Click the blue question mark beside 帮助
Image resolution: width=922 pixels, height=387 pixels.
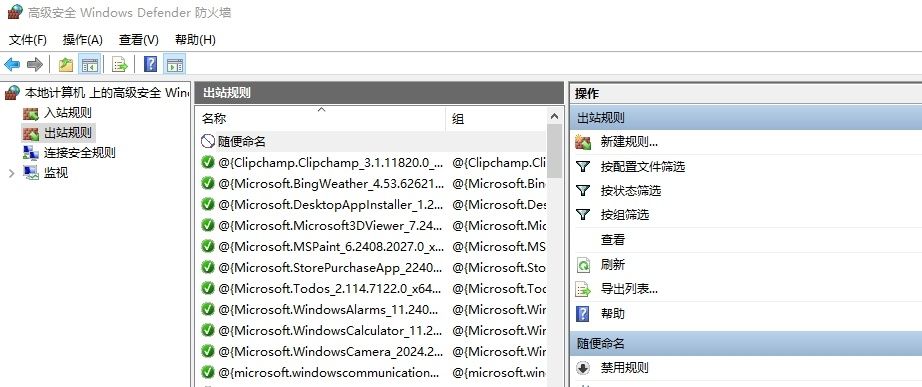point(583,313)
